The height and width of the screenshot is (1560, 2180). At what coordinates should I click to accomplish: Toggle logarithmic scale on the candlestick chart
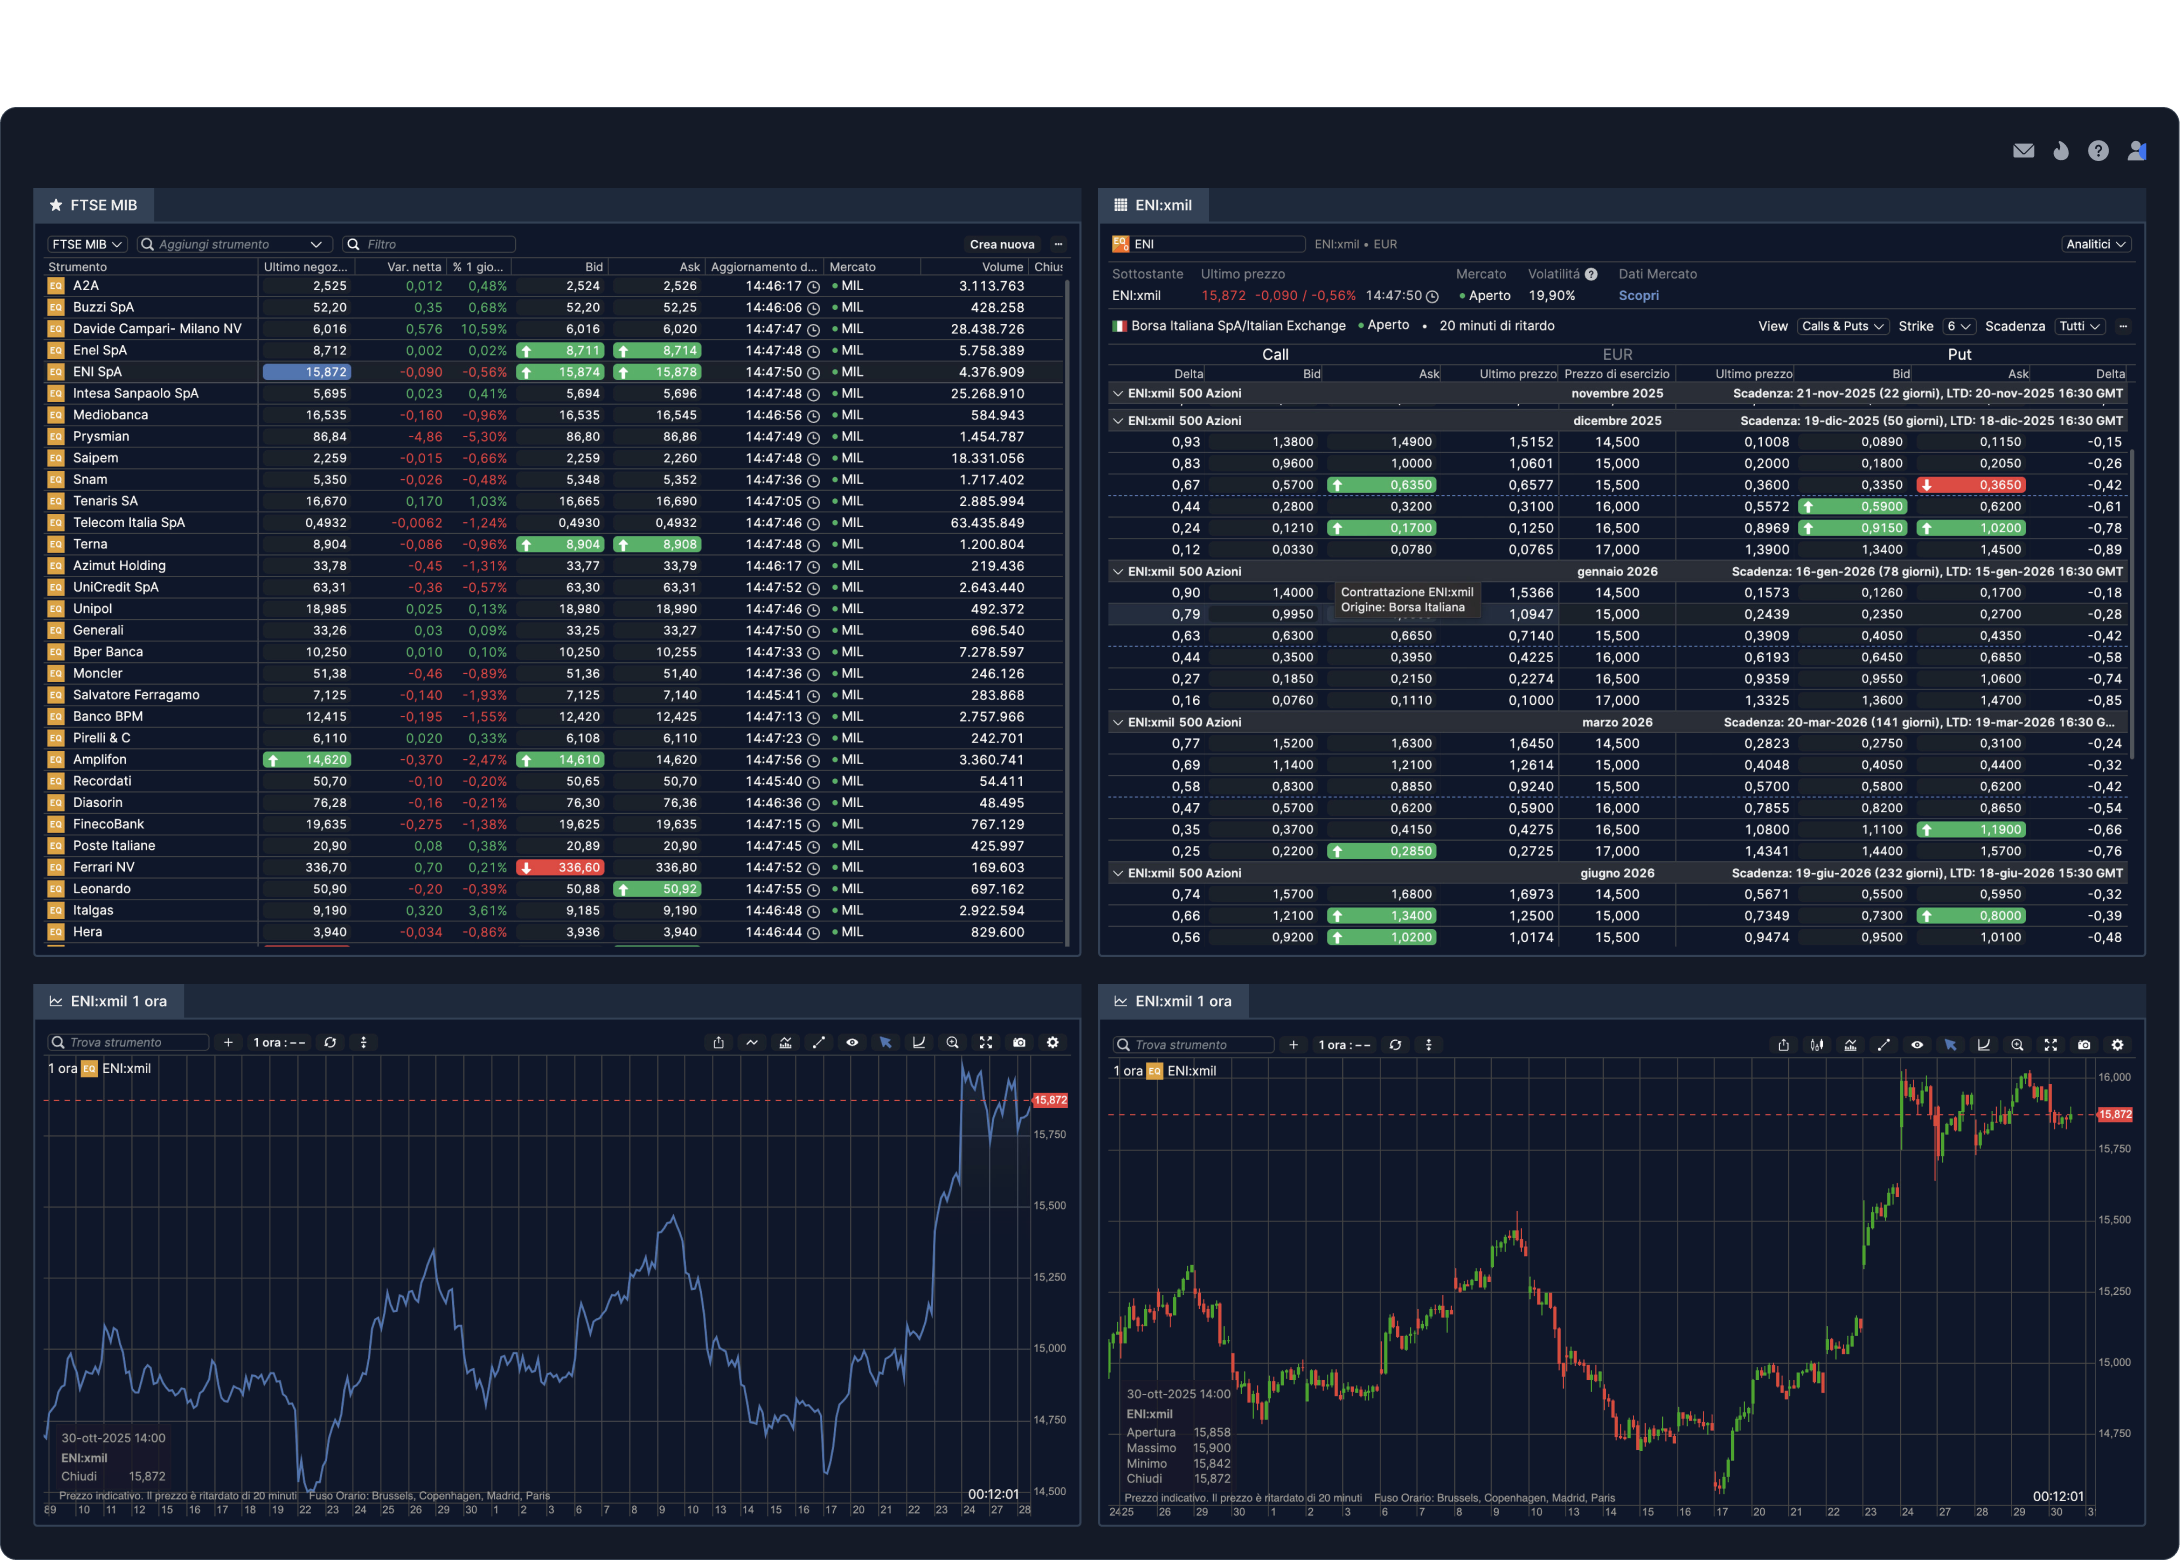(x=1984, y=1044)
